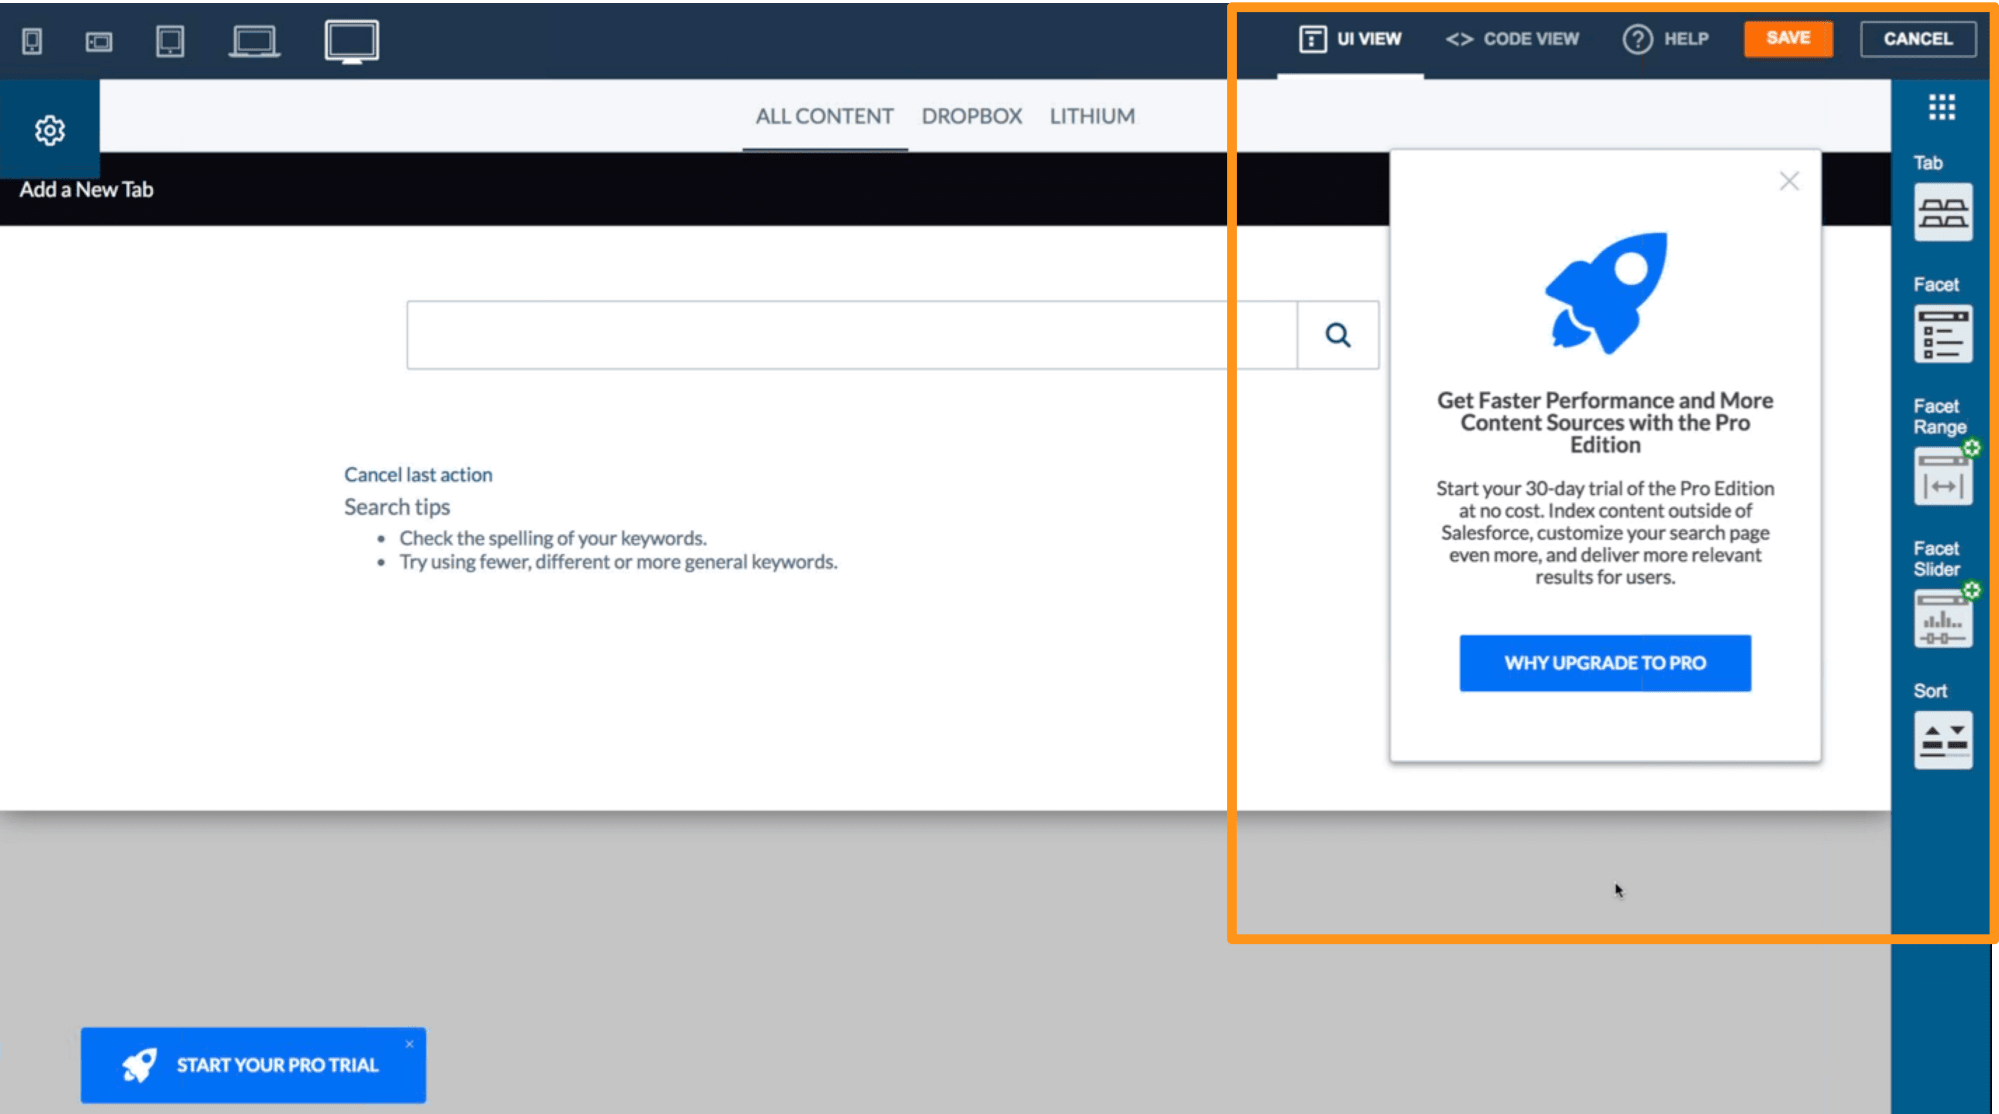Viewport: 1999px width, 1114px height.
Task: Click the Cancel button
Action: pyautogui.click(x=1918, y=39)
